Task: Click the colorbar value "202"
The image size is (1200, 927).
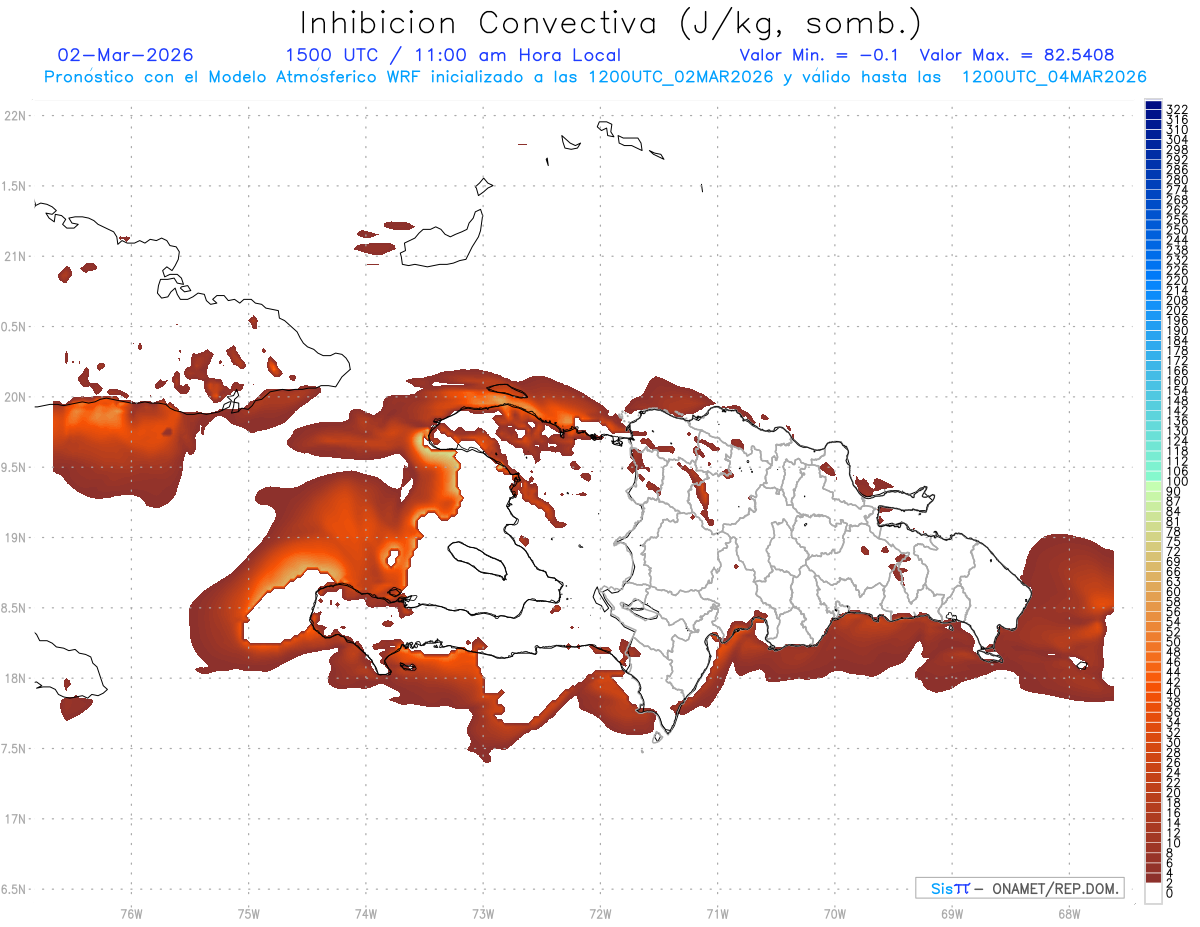Action: tap(1177, 310)
